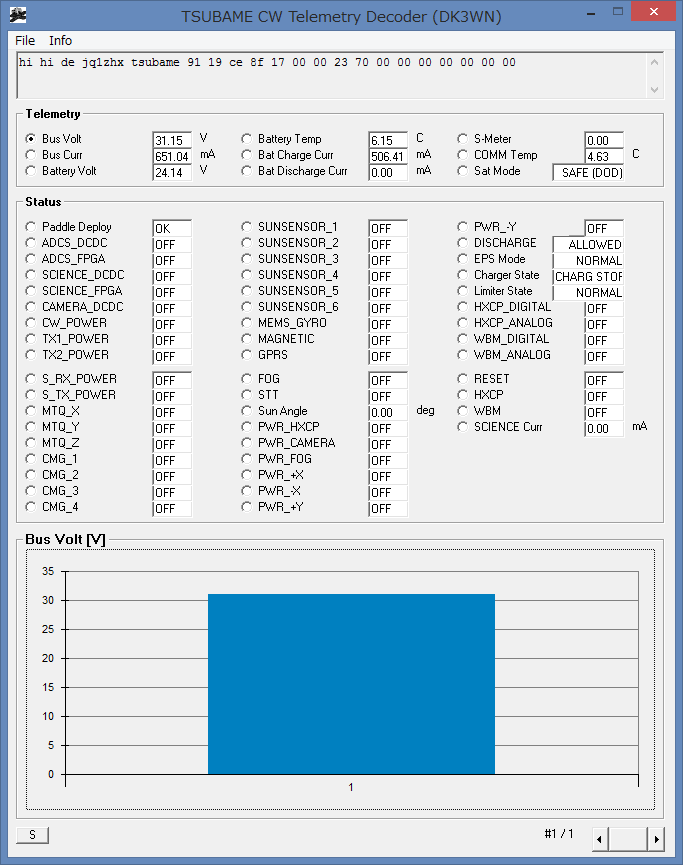Click the Sat Mode field SAFE (DOD)
Screen dimensions: 683x865
pyautogui.click(x=589, y=173)
